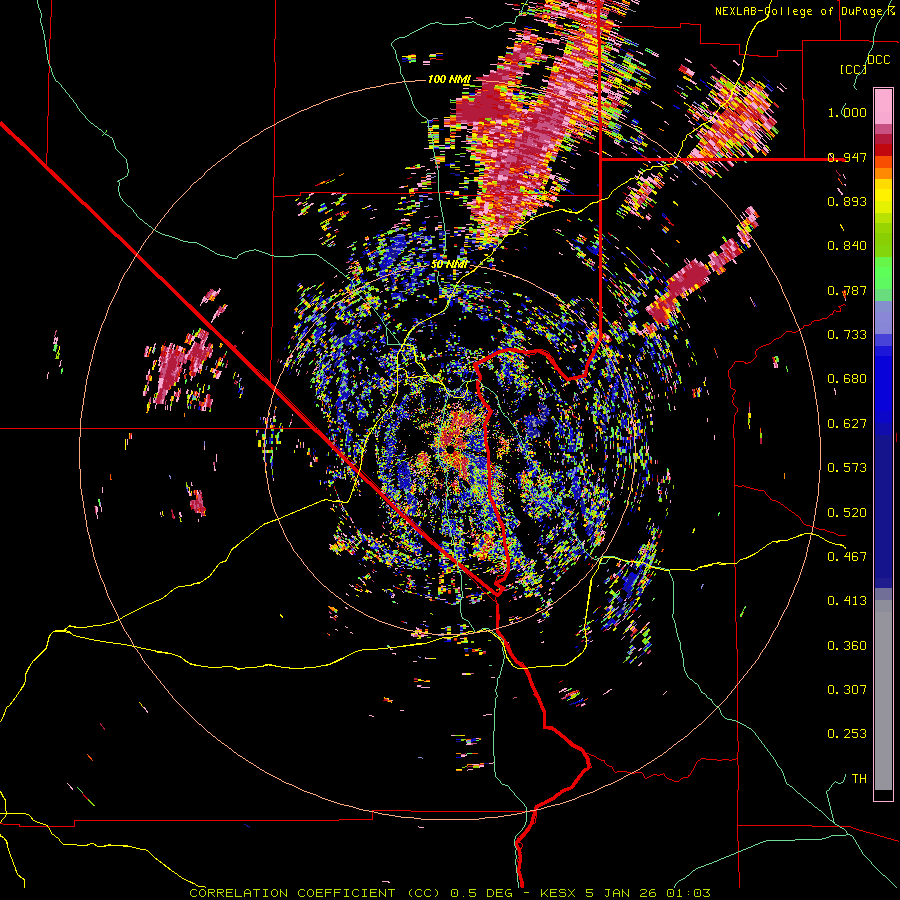Screen dimensions: 900x900
Task: Click the 0.573 scale value
Action: coord(847,468)
